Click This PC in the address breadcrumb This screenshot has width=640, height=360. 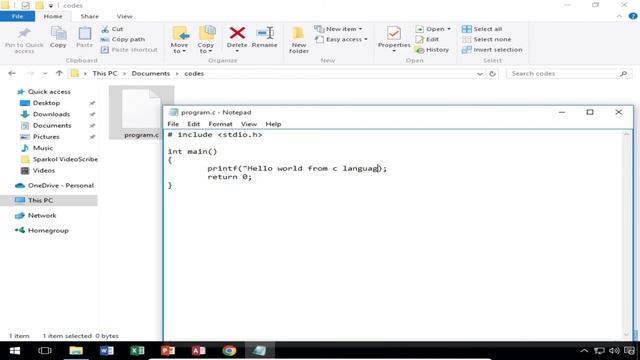pos(104,73)
